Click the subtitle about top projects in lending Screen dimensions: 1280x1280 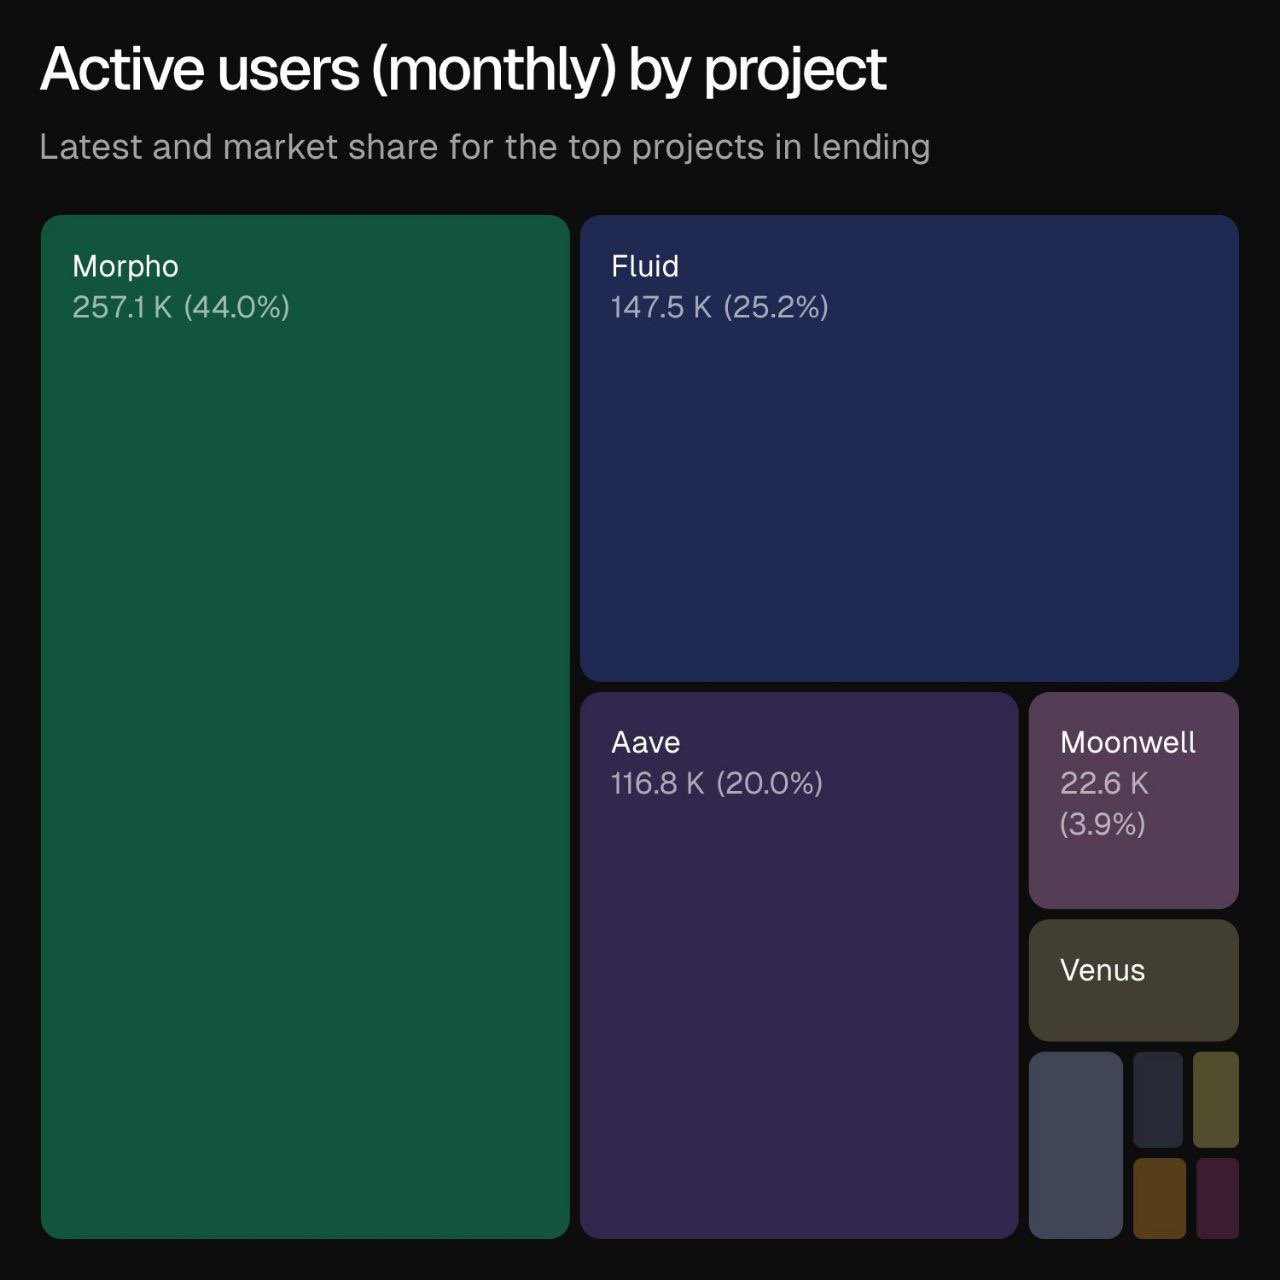[485, 147]
